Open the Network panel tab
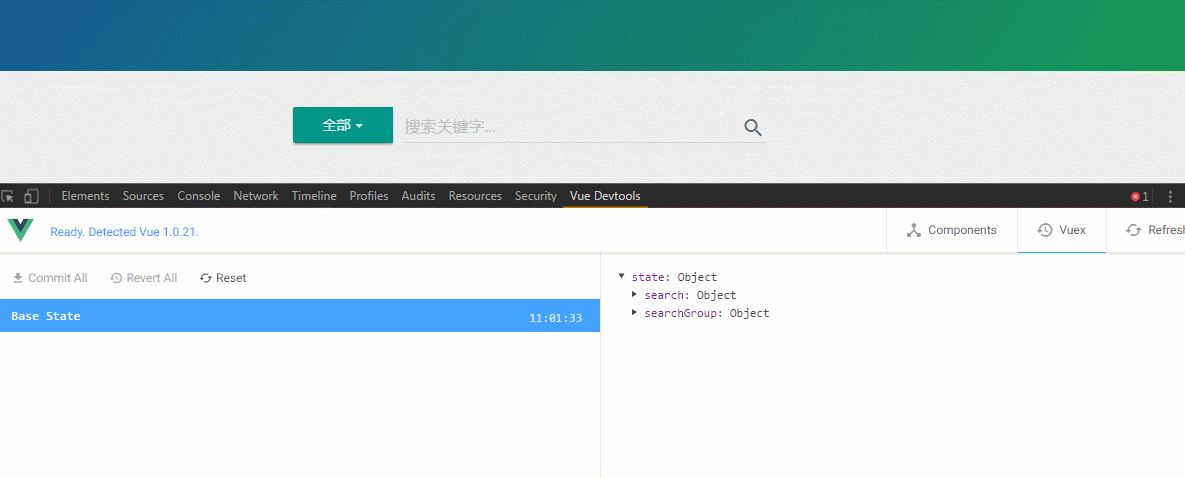Viewport: 1185px width, 478px height. coord(256,196)
